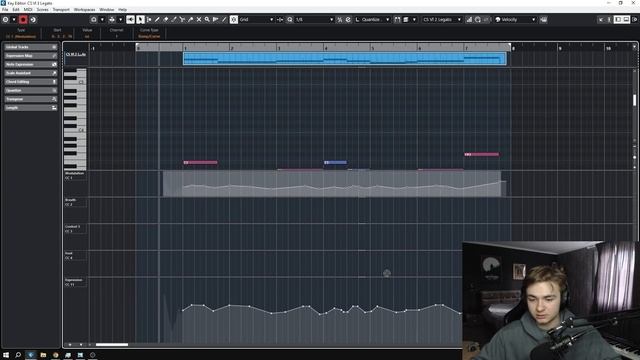The width and height of the screenshot is (640, 360).
Task: Open the CS Vl 2 Legato part selector dropdown
Action: 442,20
